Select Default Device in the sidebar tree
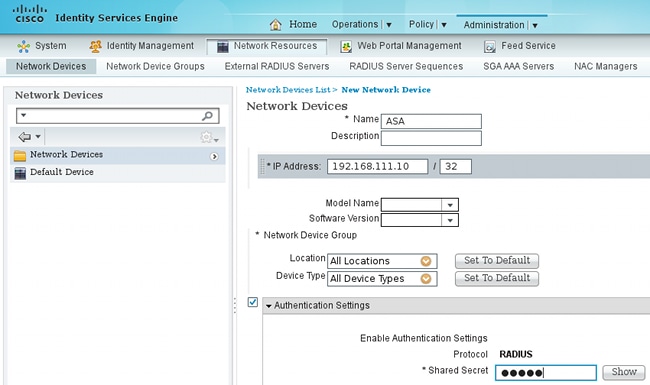650x385 pixels. [x=118, y=173]
